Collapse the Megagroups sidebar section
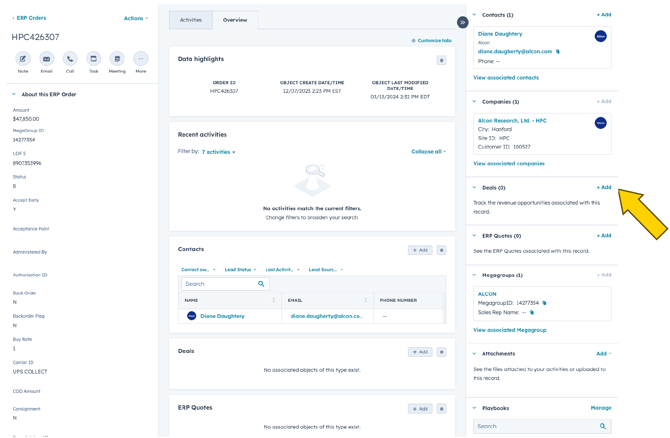 coord(475,275)
